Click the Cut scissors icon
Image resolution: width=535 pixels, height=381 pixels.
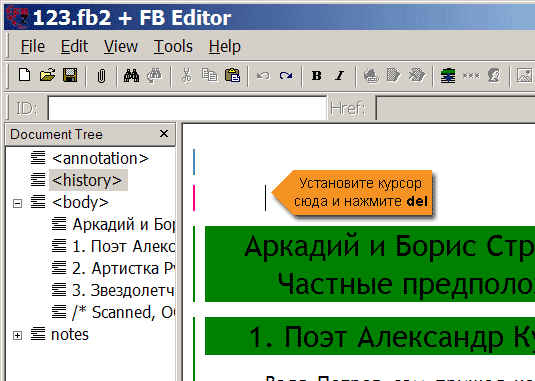(186, 75)
